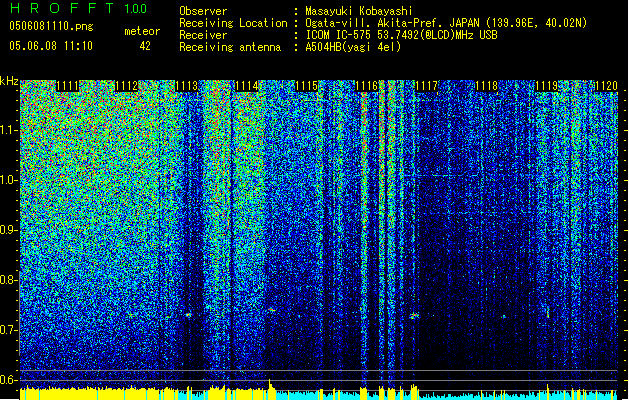Click the 0.9 frequency axis label
Image resolution: width=629 pixels, height=400 pixels.
click(x=8, y=230)
